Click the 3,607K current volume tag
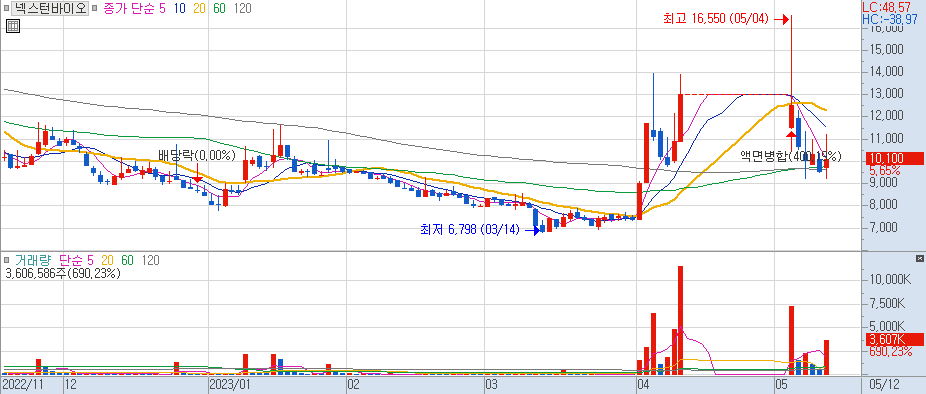The width and height of the screenshot is (926, 394). pos(894,340)
